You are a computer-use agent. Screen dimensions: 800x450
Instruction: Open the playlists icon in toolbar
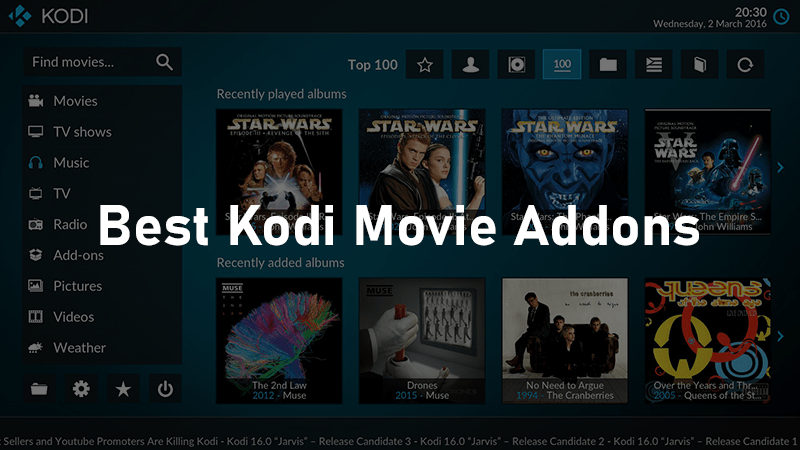point(654,64)
